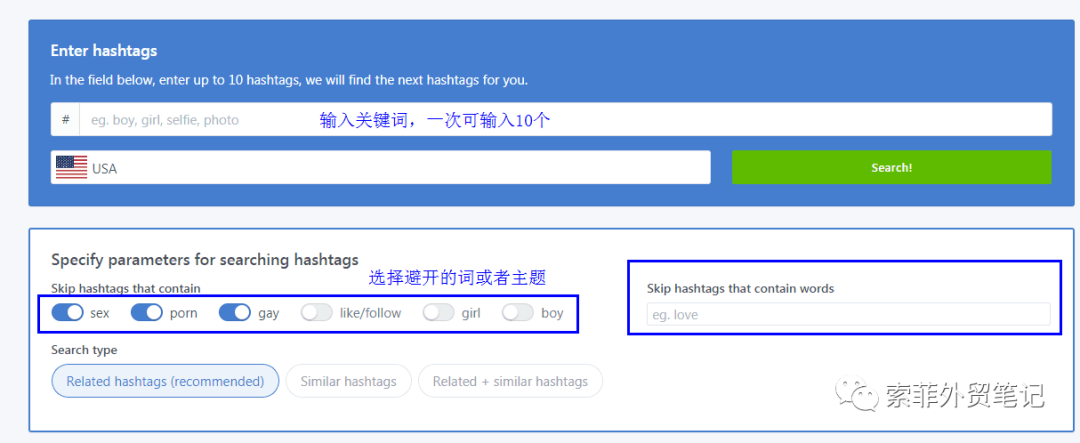Screen dimensions: 1080x443
Task: Select Related hashtags (recommended) search type
Action: [x=165, y=381]
